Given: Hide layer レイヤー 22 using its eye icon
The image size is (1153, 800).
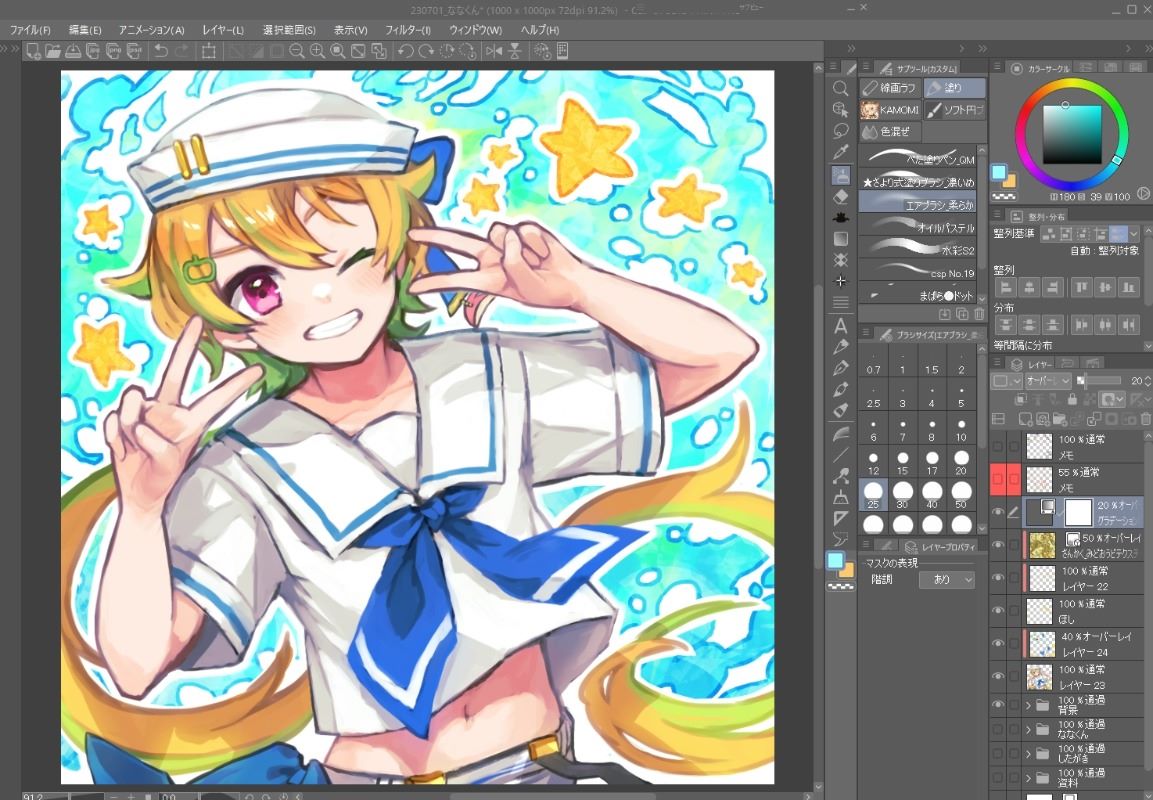Looking at the screenshot, I should coord(997,578).
